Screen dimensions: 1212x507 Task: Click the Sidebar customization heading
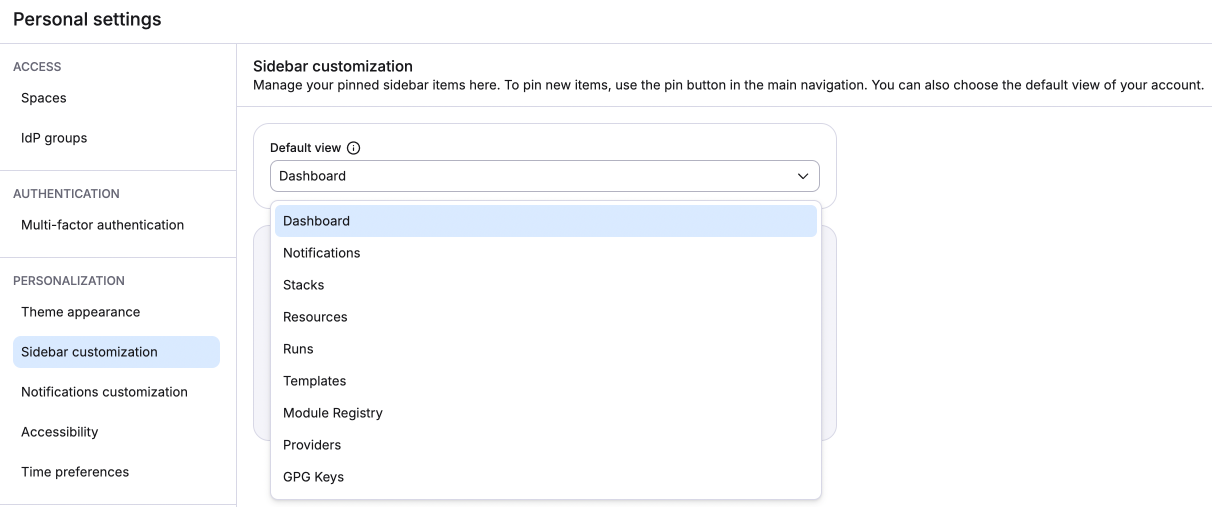click(333, 66)
